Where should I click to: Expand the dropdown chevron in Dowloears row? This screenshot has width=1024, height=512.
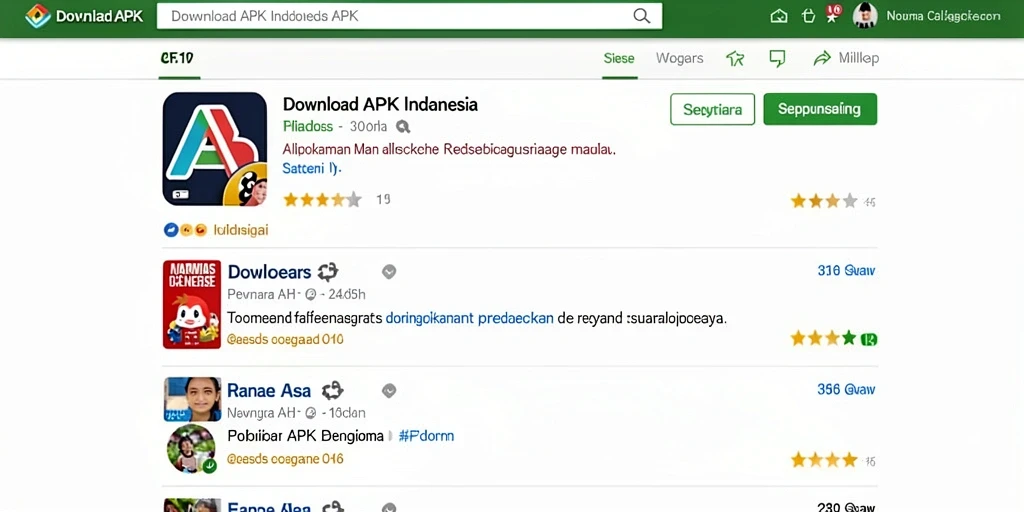pos(389,272)
